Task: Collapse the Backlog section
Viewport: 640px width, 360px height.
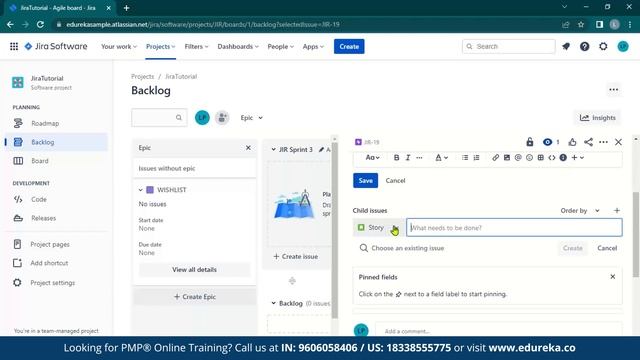Action: click(x=273, y=303)
